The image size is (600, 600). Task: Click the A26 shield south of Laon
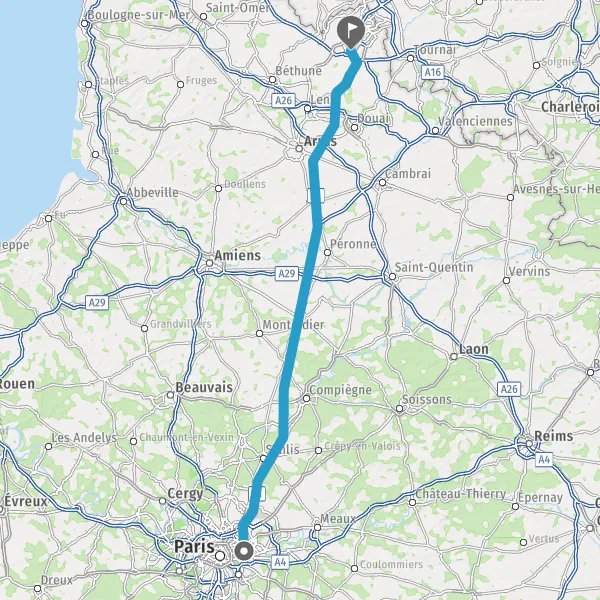tap(509, 389)
